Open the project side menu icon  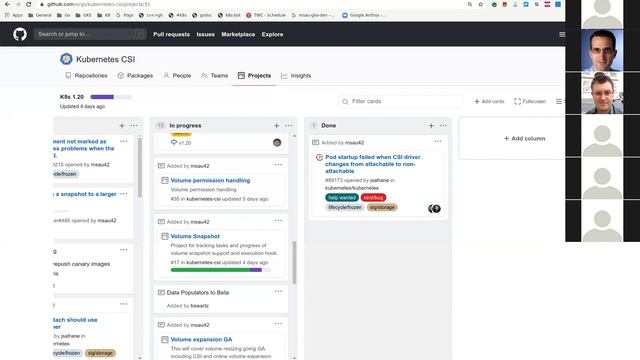pyautogui.click(x=559, y=101)
